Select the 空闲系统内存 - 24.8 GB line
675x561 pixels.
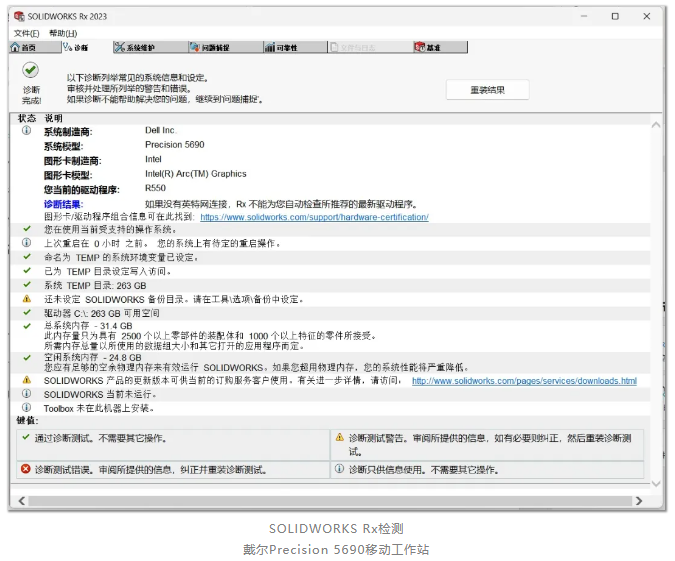point(93,357)
